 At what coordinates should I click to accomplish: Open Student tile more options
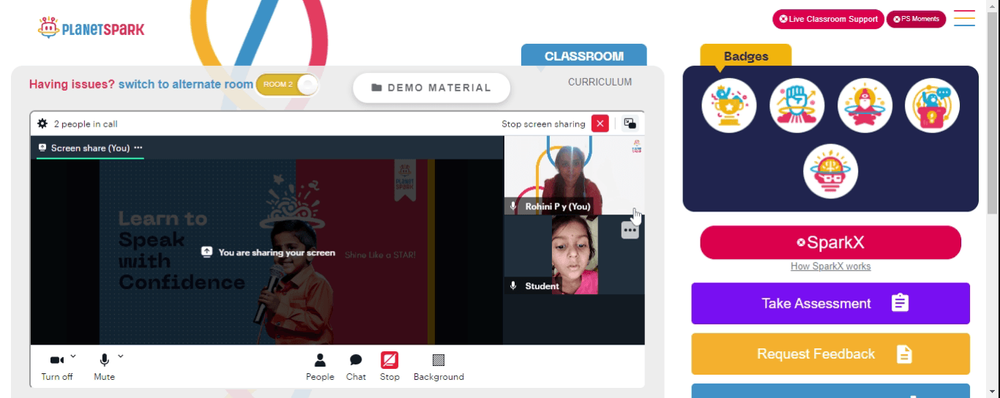[x=629, y=230]
